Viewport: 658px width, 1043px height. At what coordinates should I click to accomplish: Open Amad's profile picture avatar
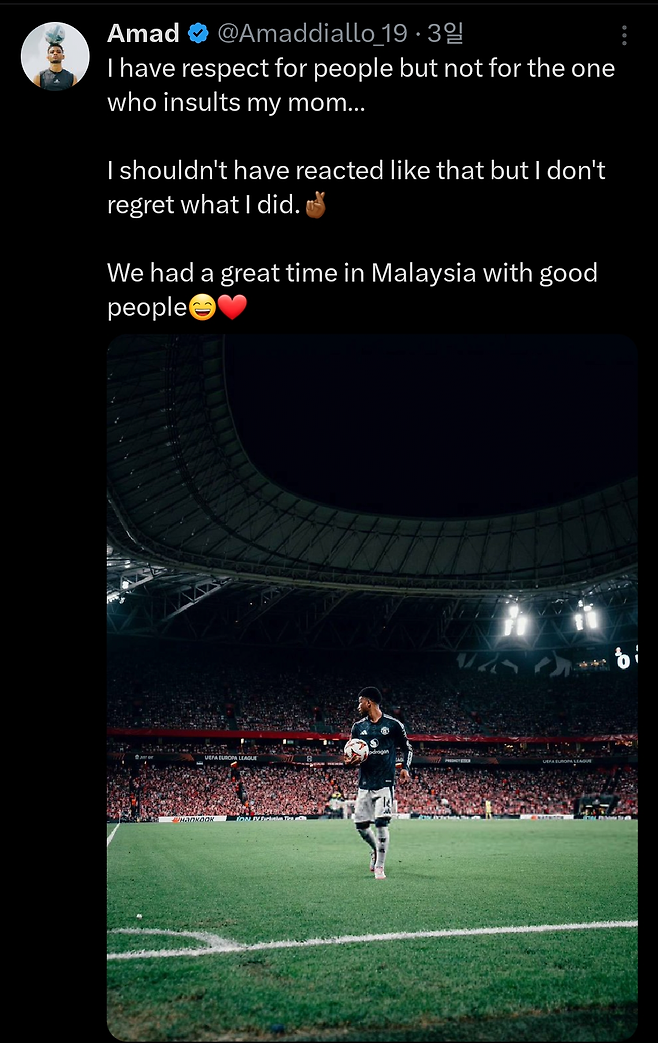click(x=55, y=57)
